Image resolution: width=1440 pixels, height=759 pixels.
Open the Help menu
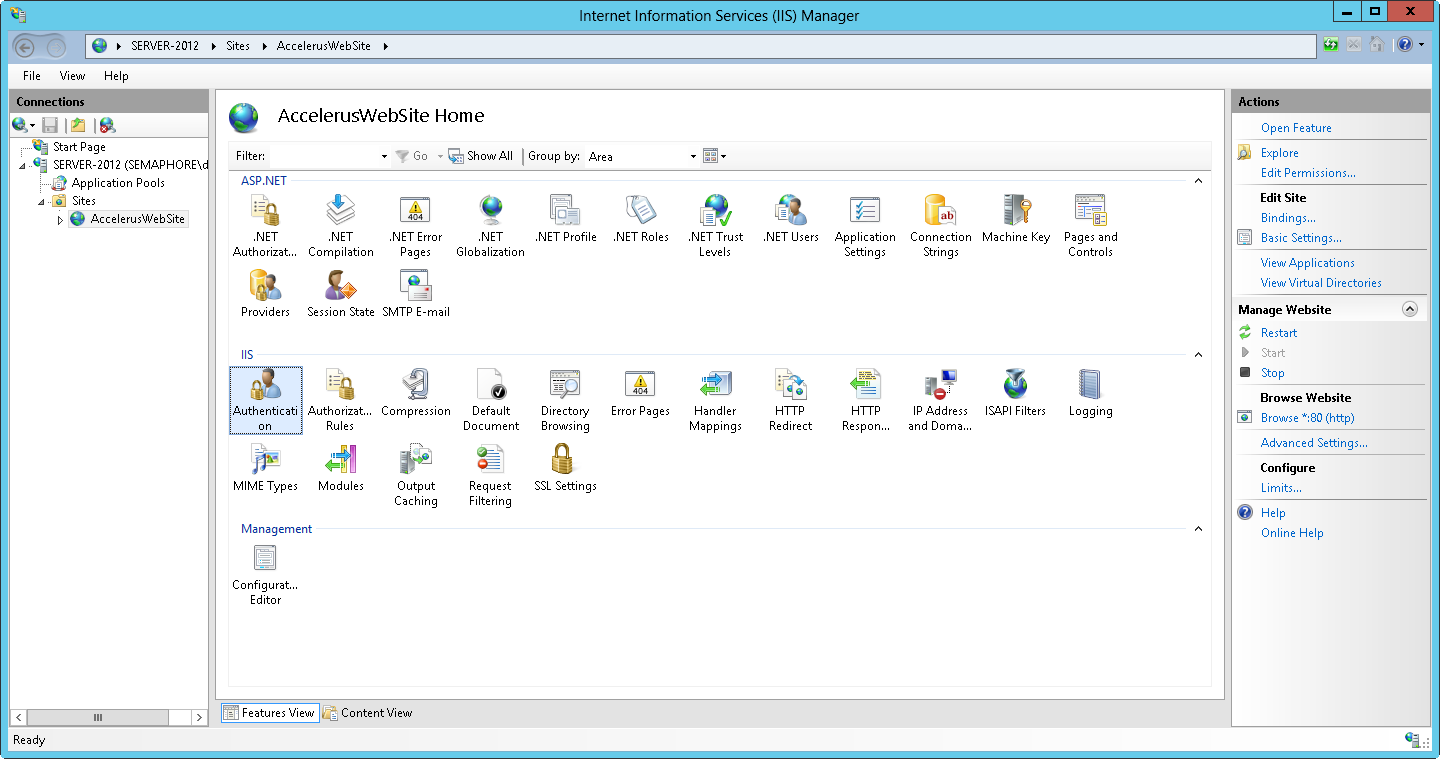[116, 76]
